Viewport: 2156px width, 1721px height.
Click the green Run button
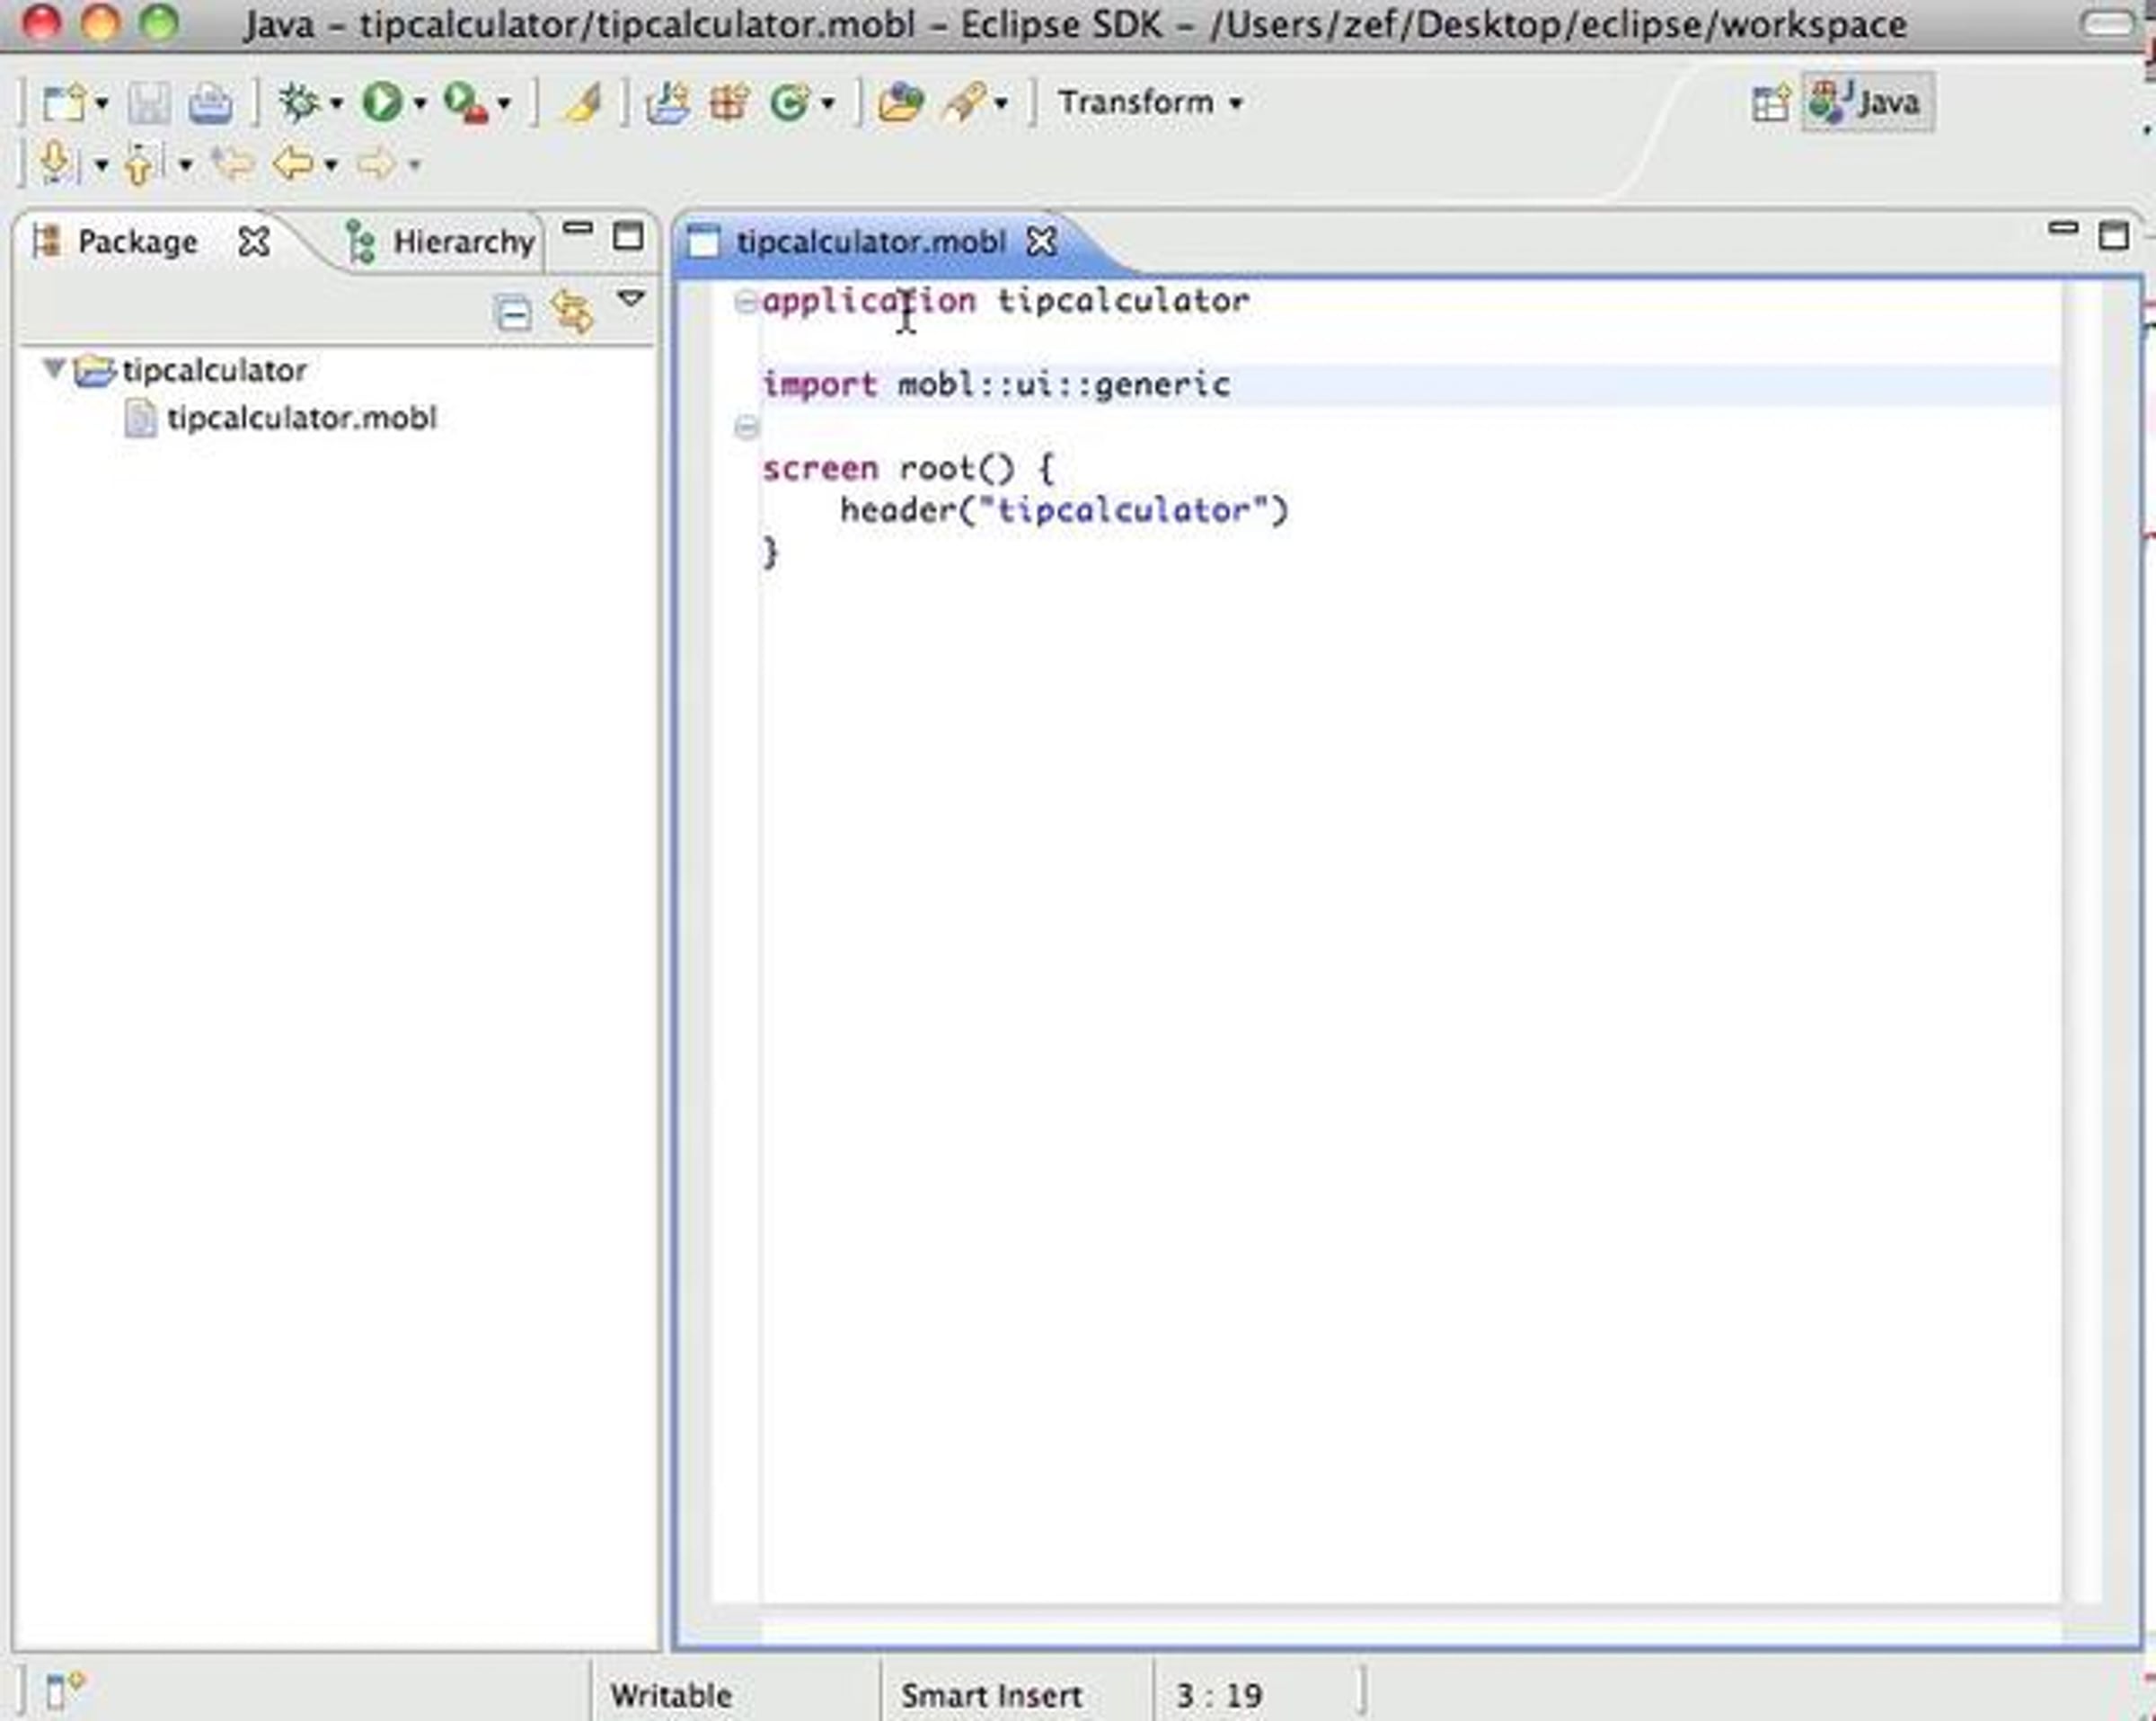click(x=381, y=102)
